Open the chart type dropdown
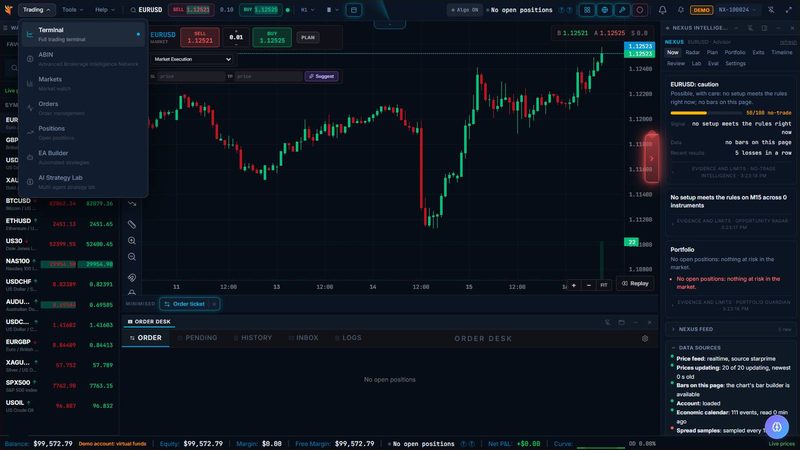The width and height of the screenshot is (800, 450). coord(332,10)
